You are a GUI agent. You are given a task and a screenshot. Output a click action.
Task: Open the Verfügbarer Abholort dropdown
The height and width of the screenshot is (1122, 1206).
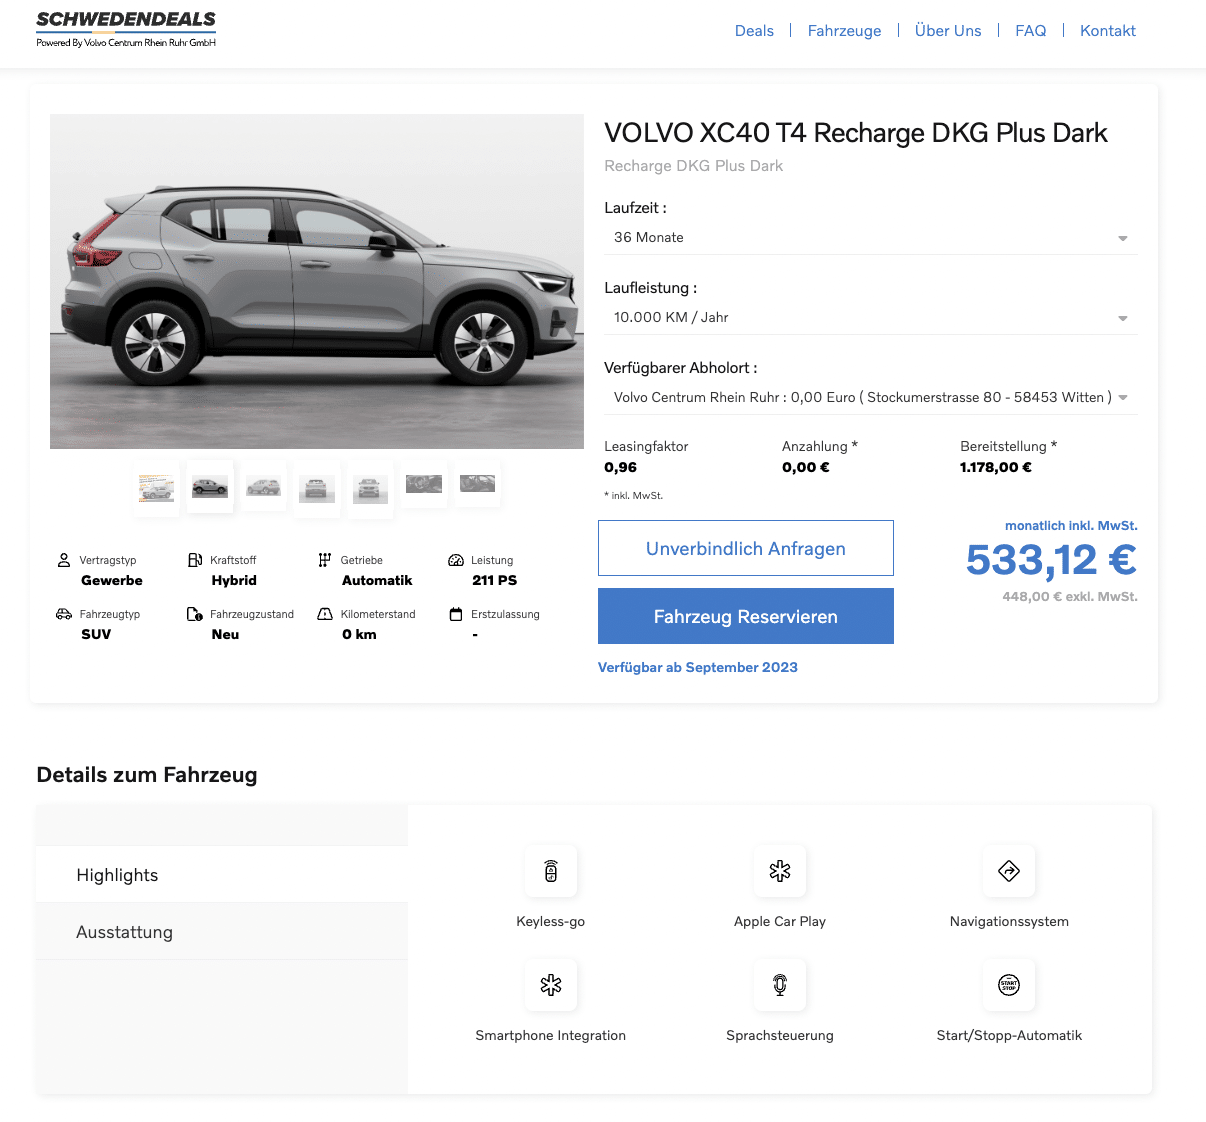(x=870, y=398)
